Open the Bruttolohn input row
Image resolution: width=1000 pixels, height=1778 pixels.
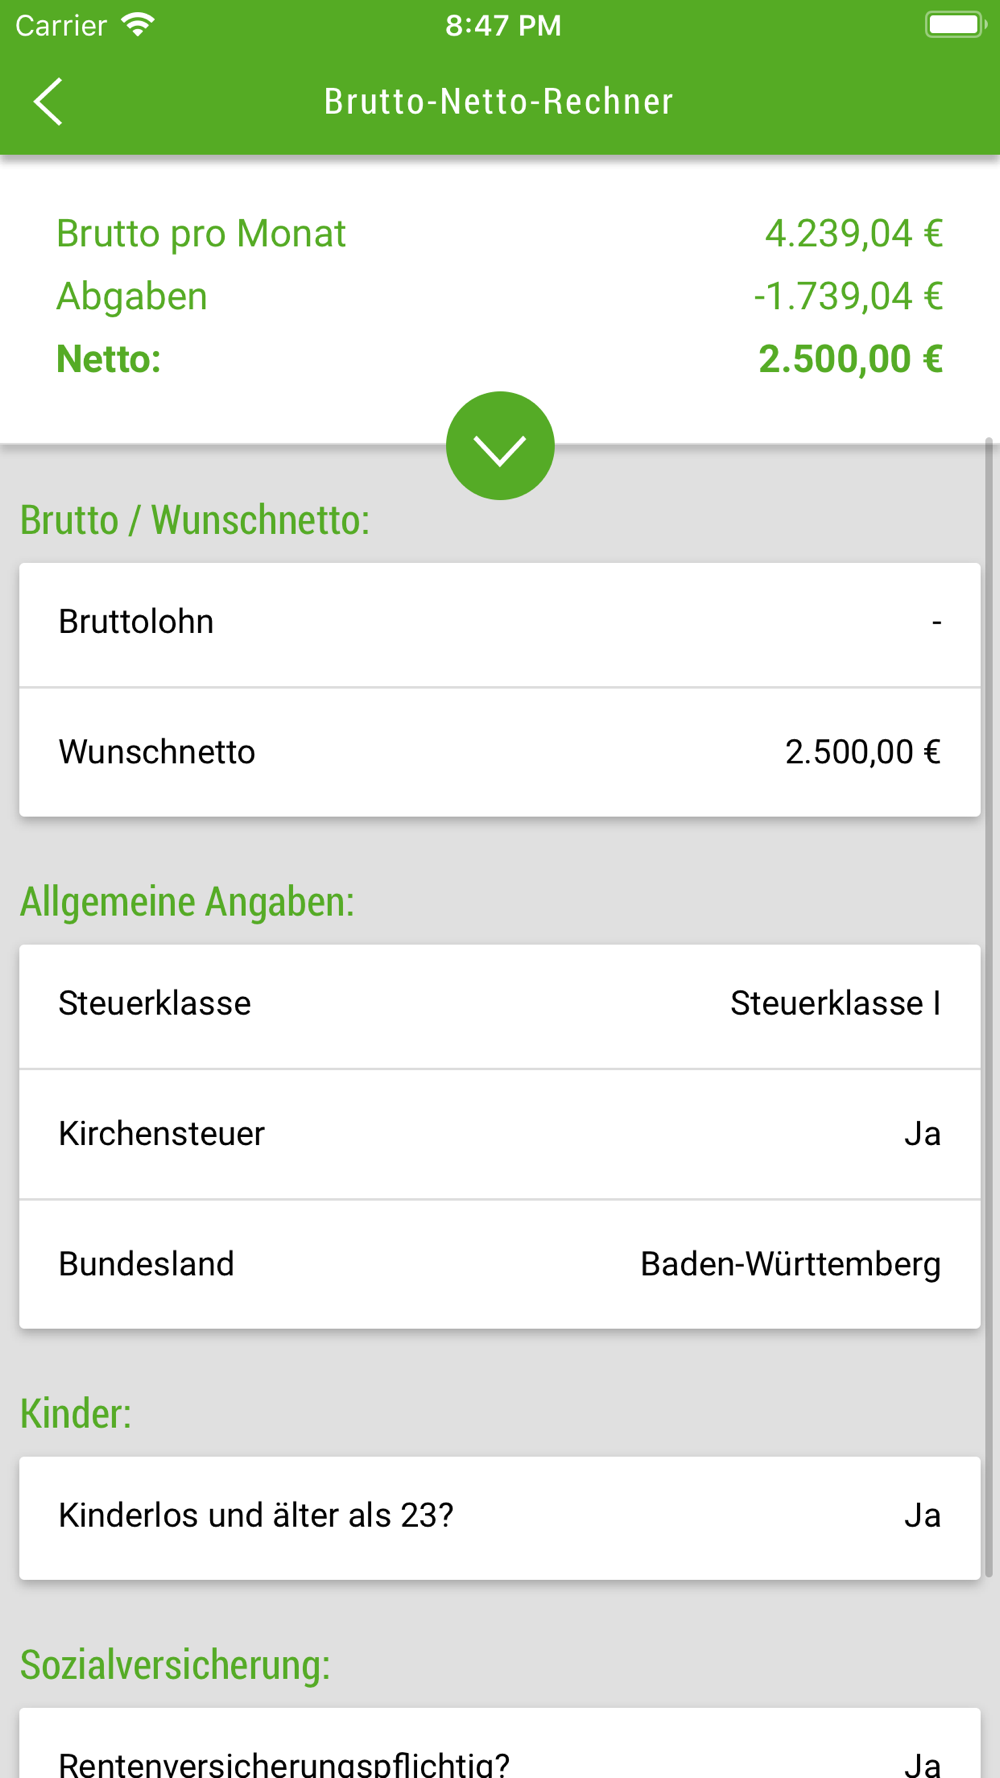500,623
